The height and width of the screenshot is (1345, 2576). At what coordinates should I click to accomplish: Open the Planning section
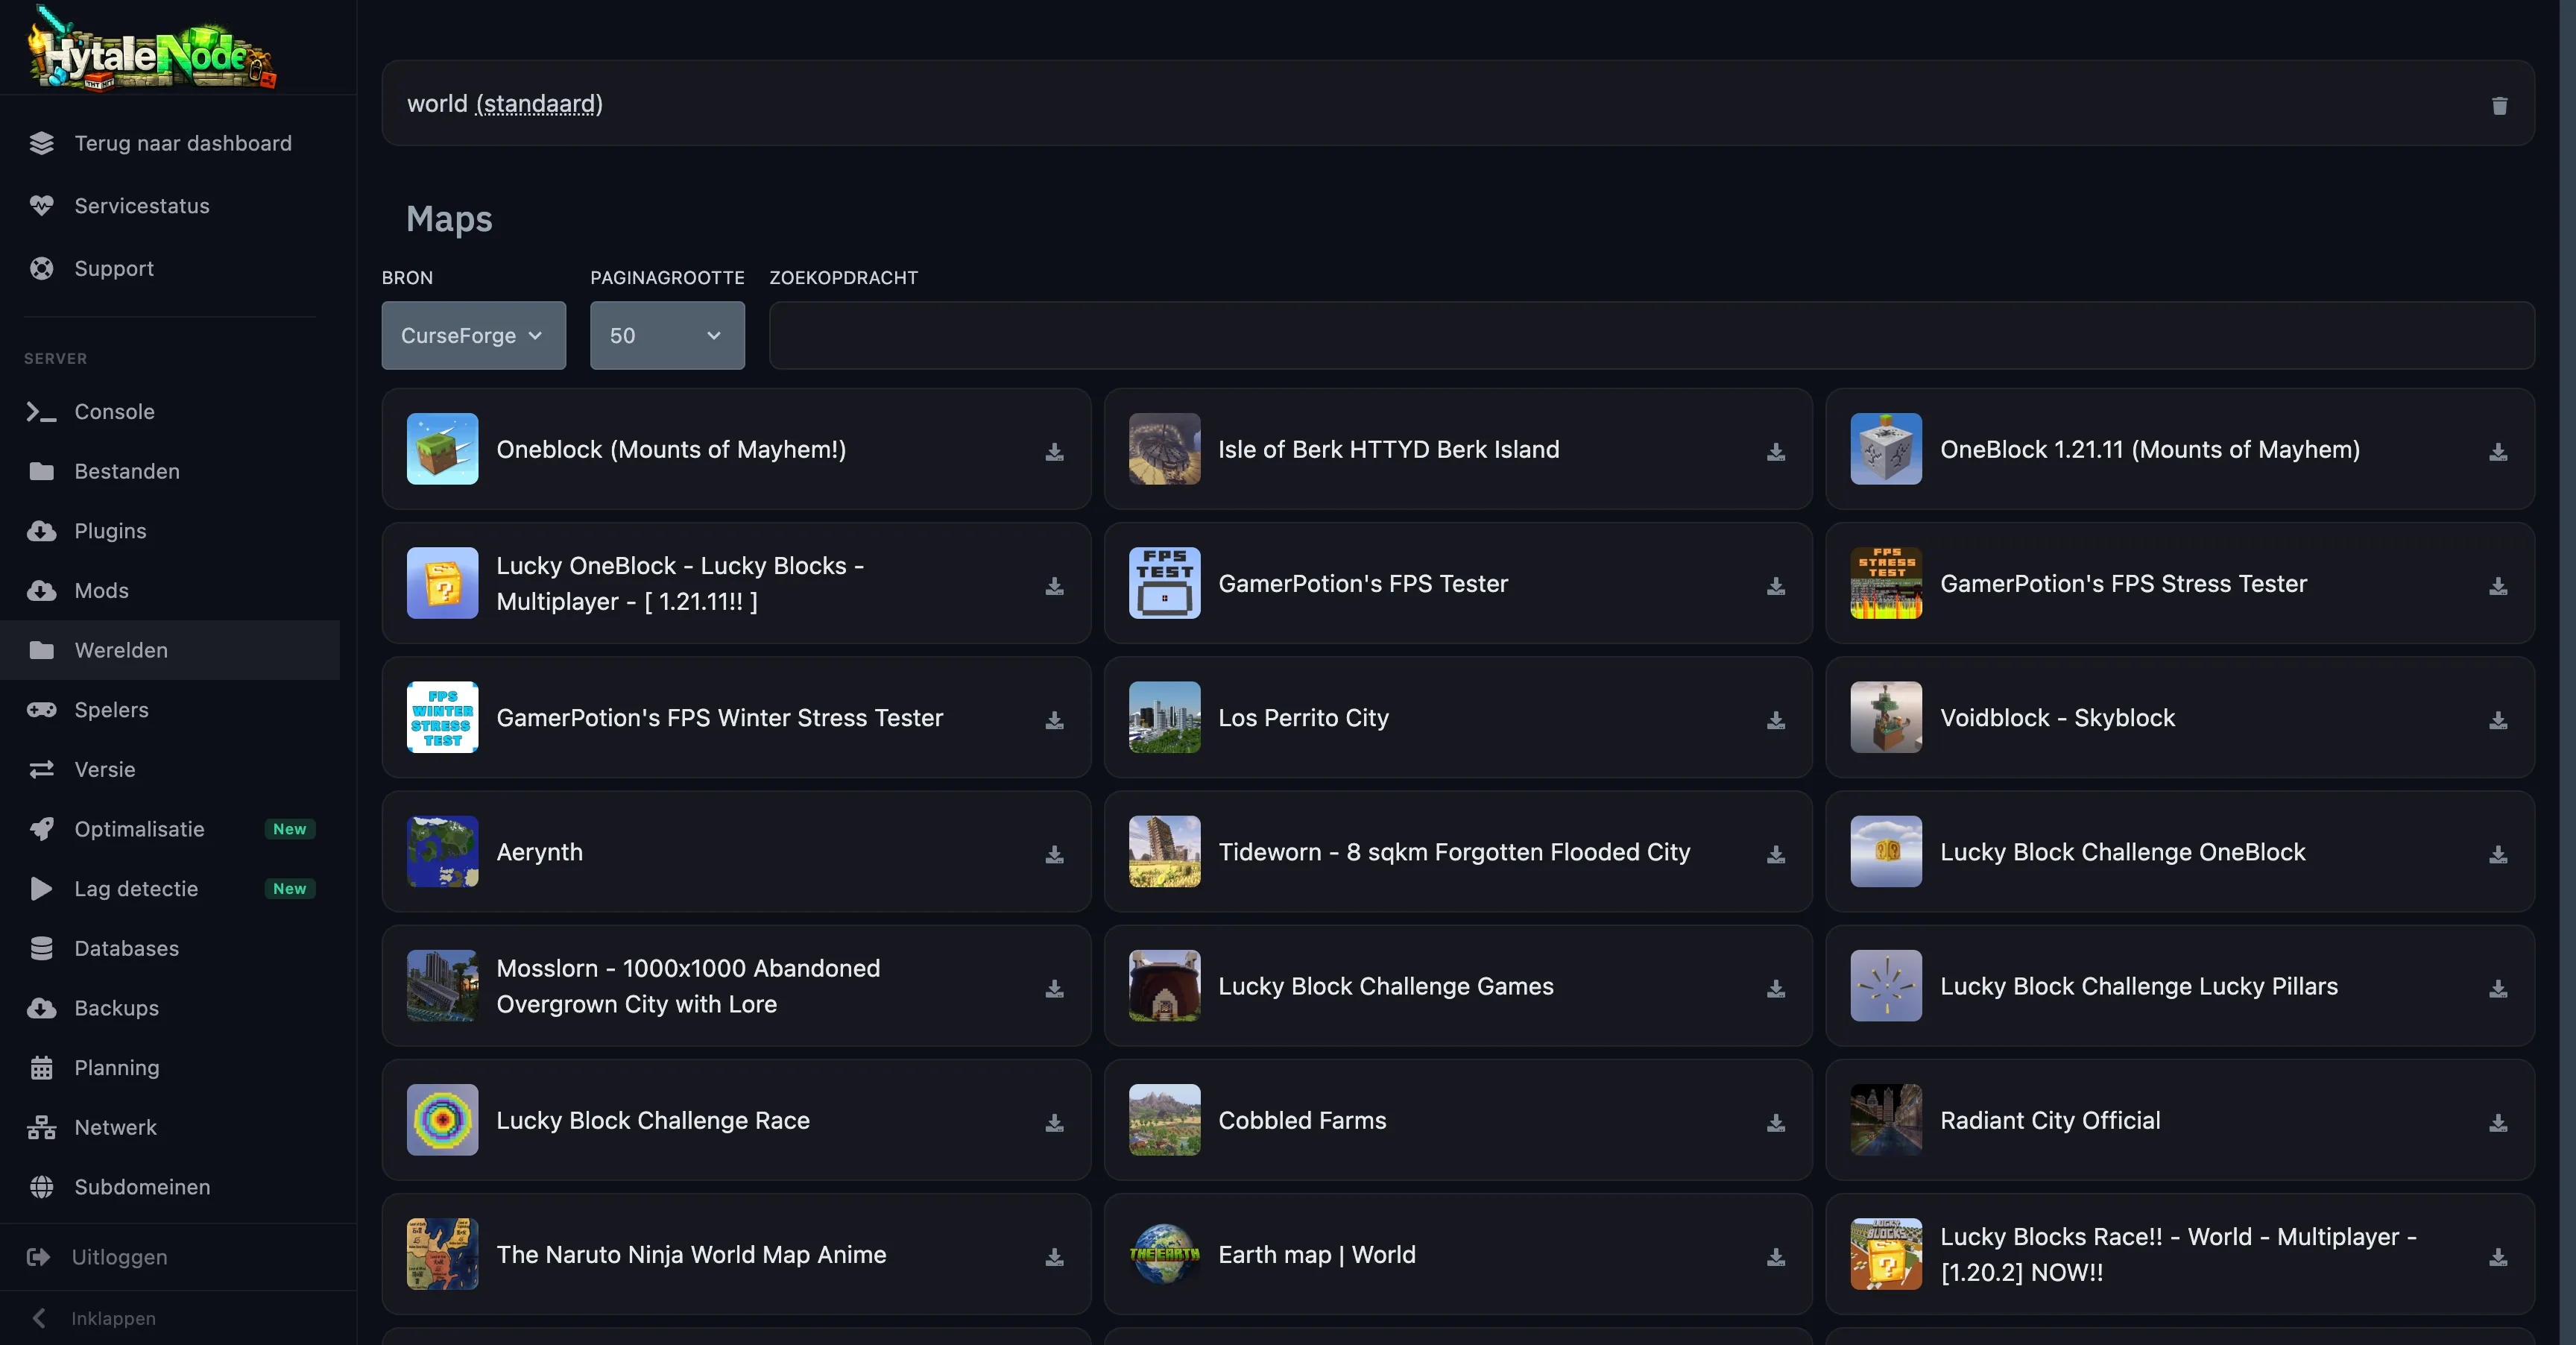coord(170,1068)
